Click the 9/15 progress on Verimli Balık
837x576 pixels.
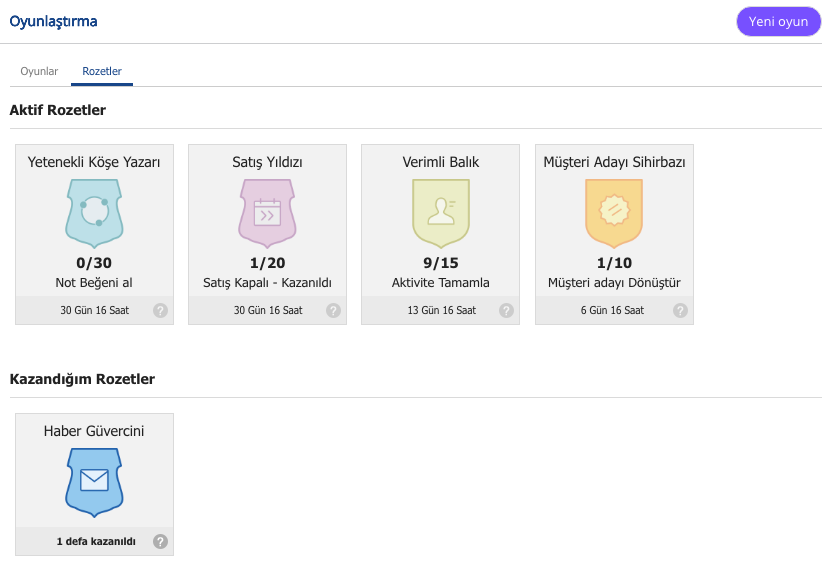coord(441,263)
